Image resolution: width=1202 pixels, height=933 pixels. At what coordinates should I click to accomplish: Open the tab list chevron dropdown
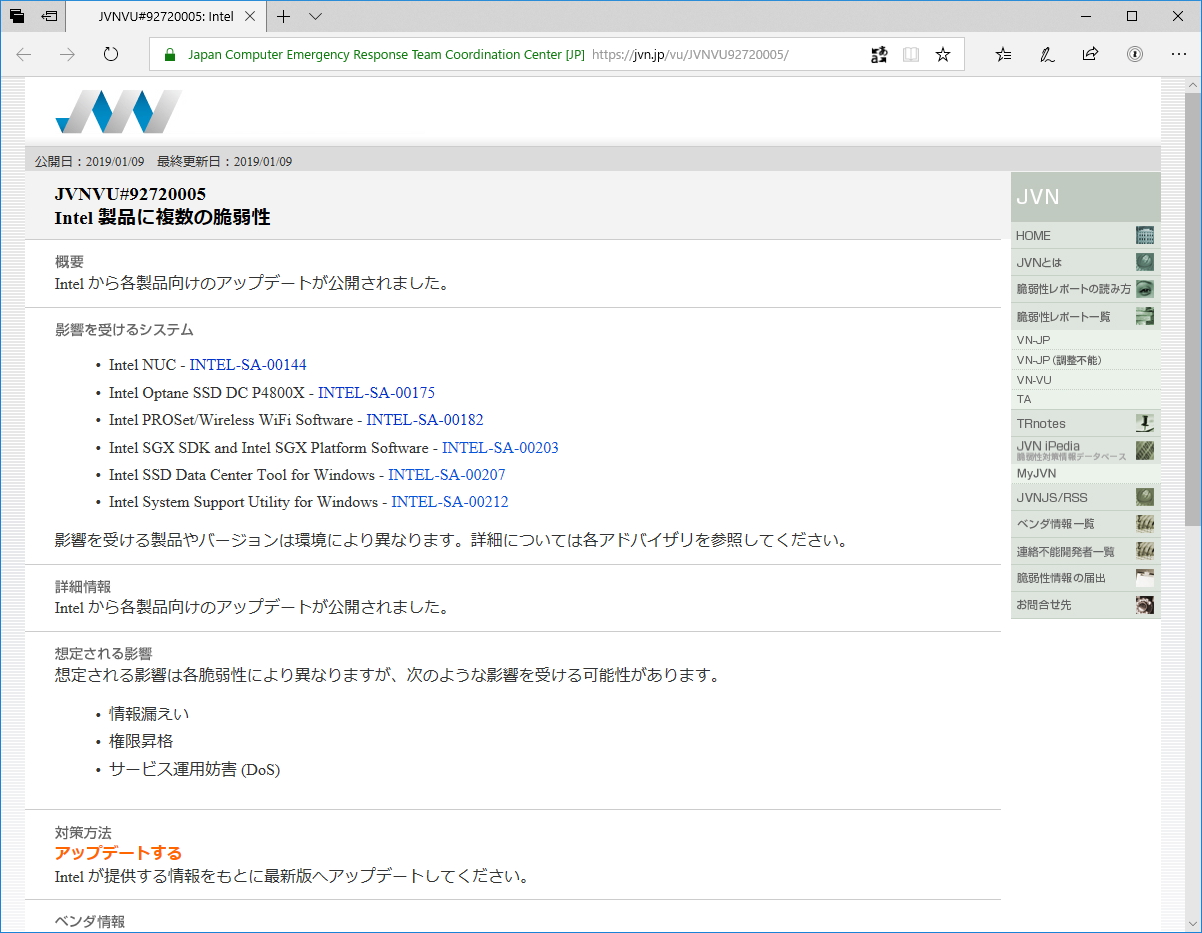313,16
